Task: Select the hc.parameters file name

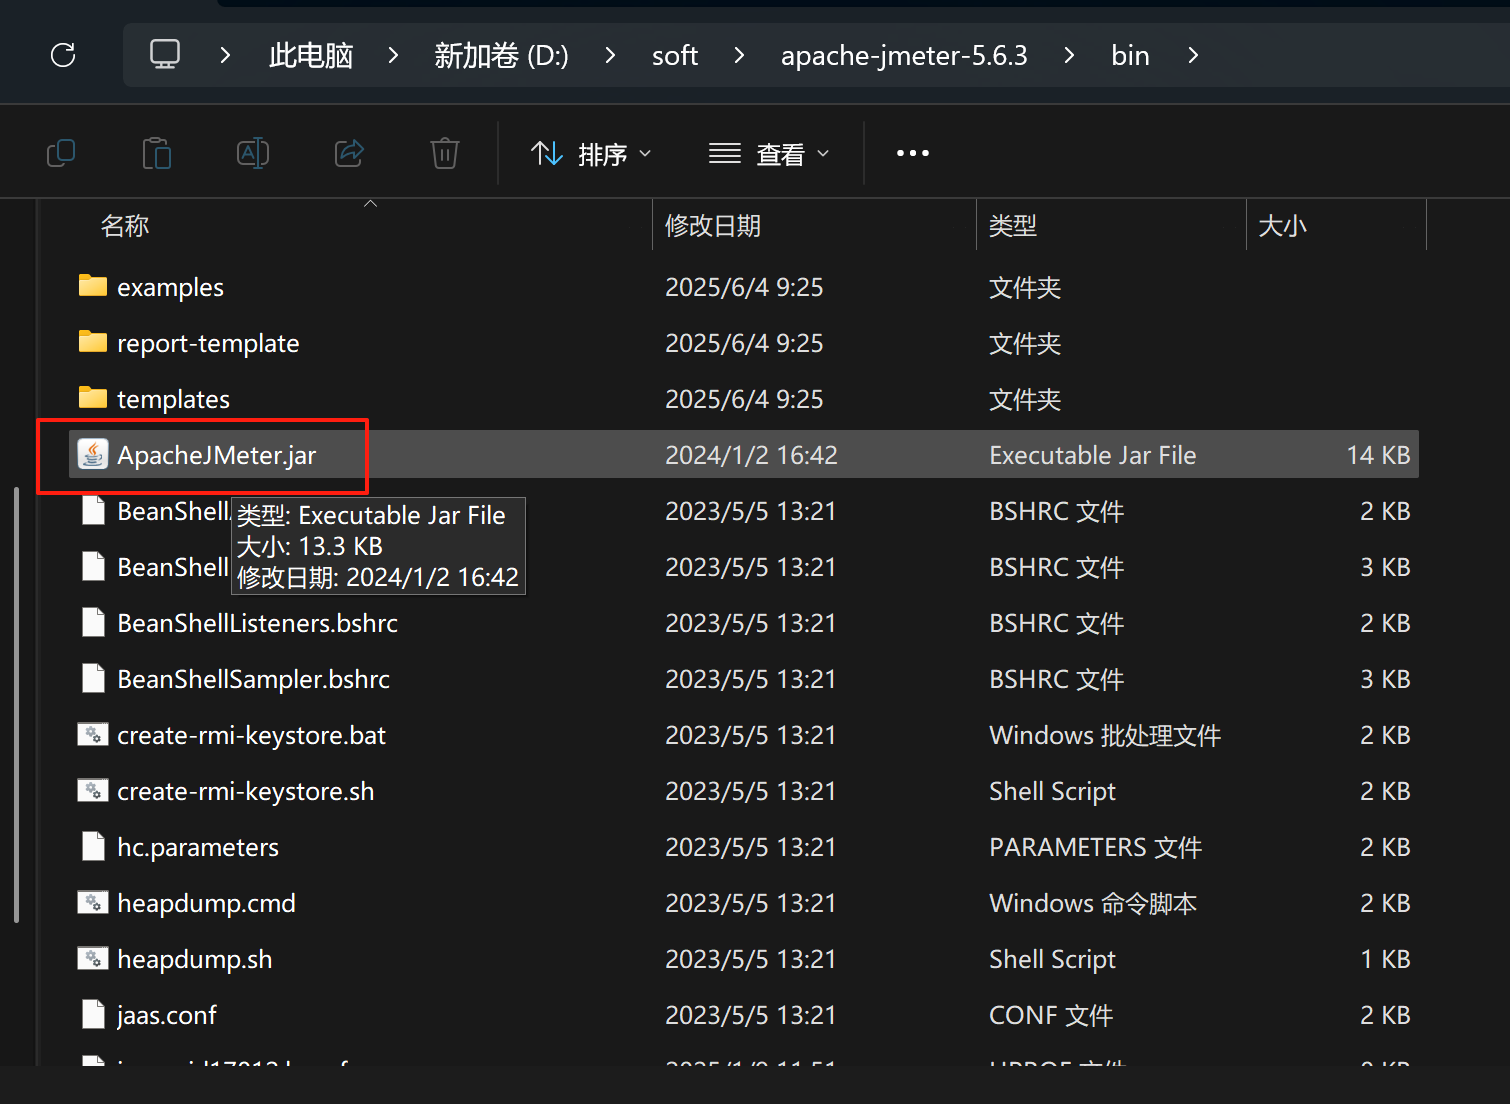Action: coord(198,847)
